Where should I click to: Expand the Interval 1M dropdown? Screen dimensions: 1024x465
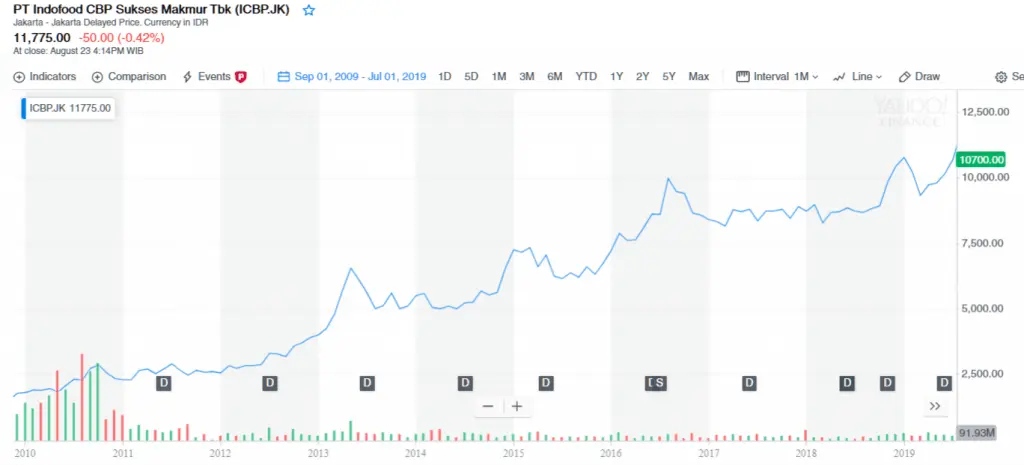pos(777,76)
